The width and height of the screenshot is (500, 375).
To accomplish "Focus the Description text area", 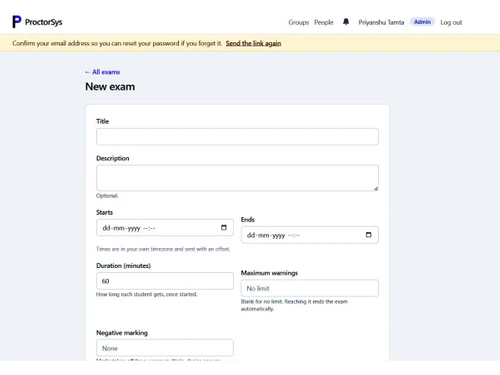I will pos(237,178).
